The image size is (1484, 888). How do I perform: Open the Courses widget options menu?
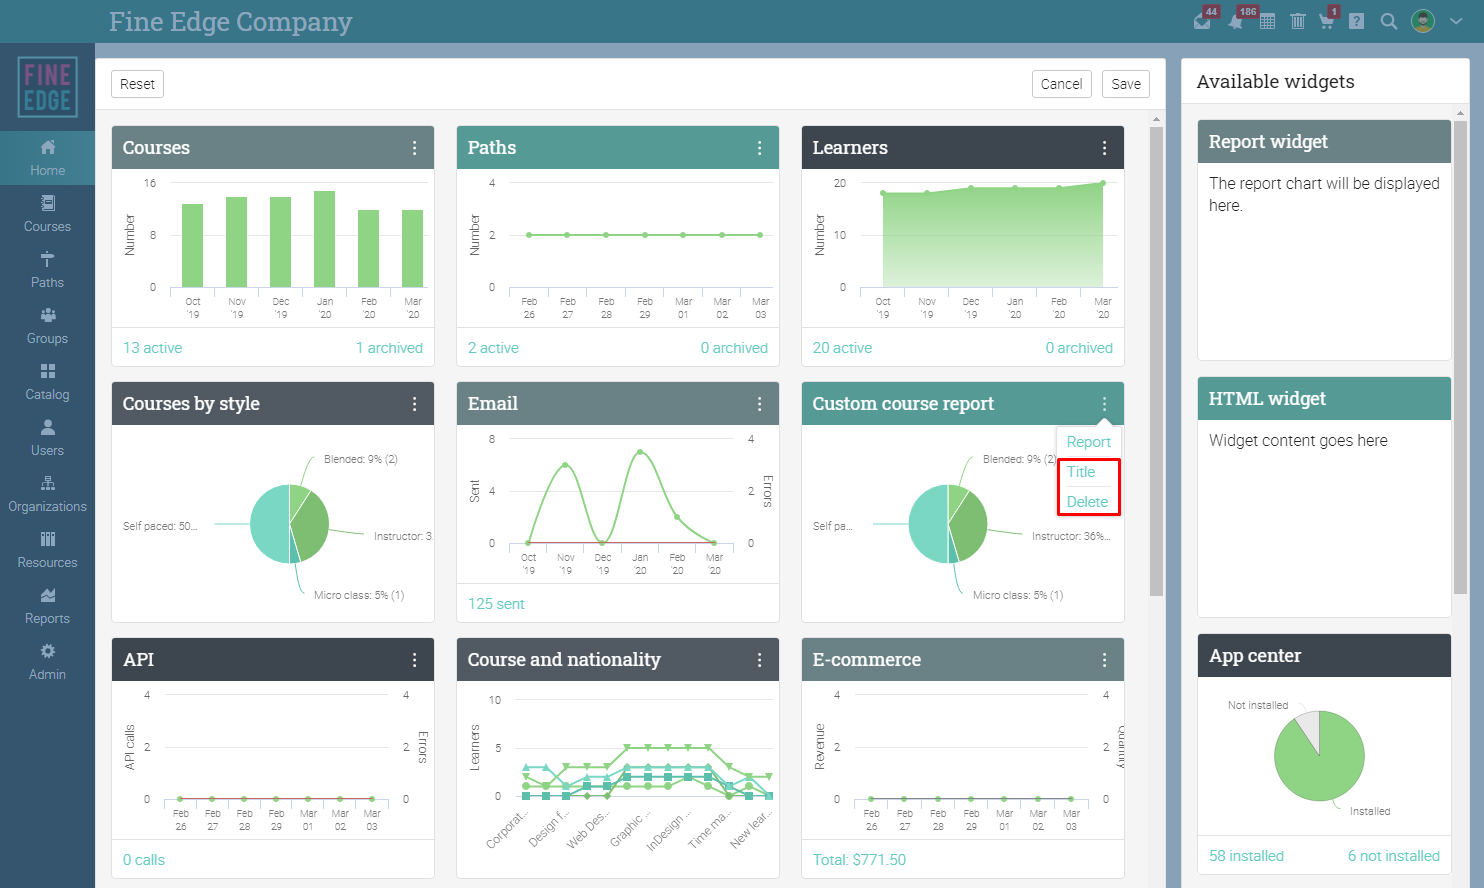[415, 148]
